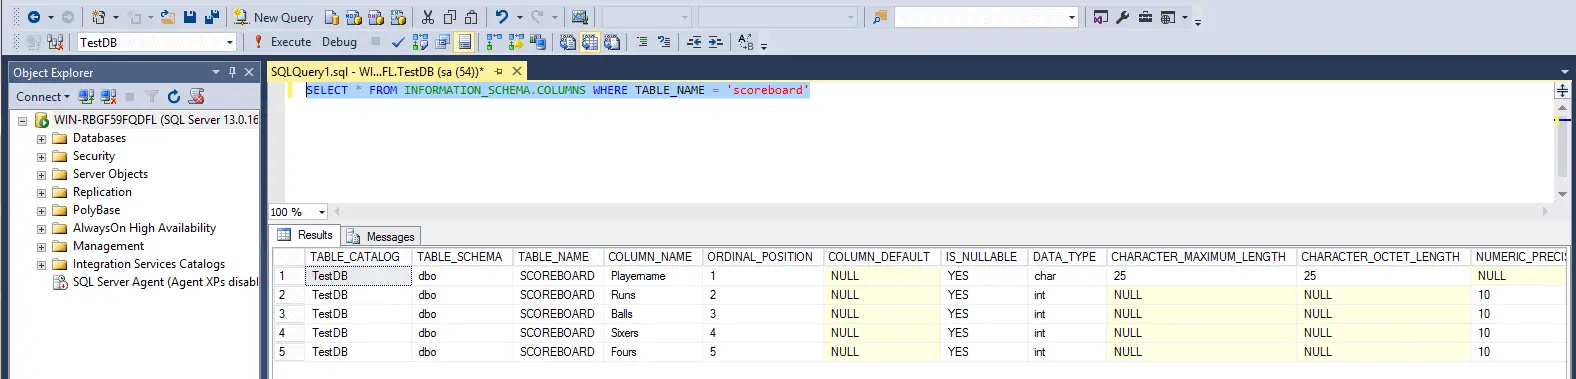Toggle Results to Text mode
This screenshot has height=379, width=1576.
coord(568,42)
